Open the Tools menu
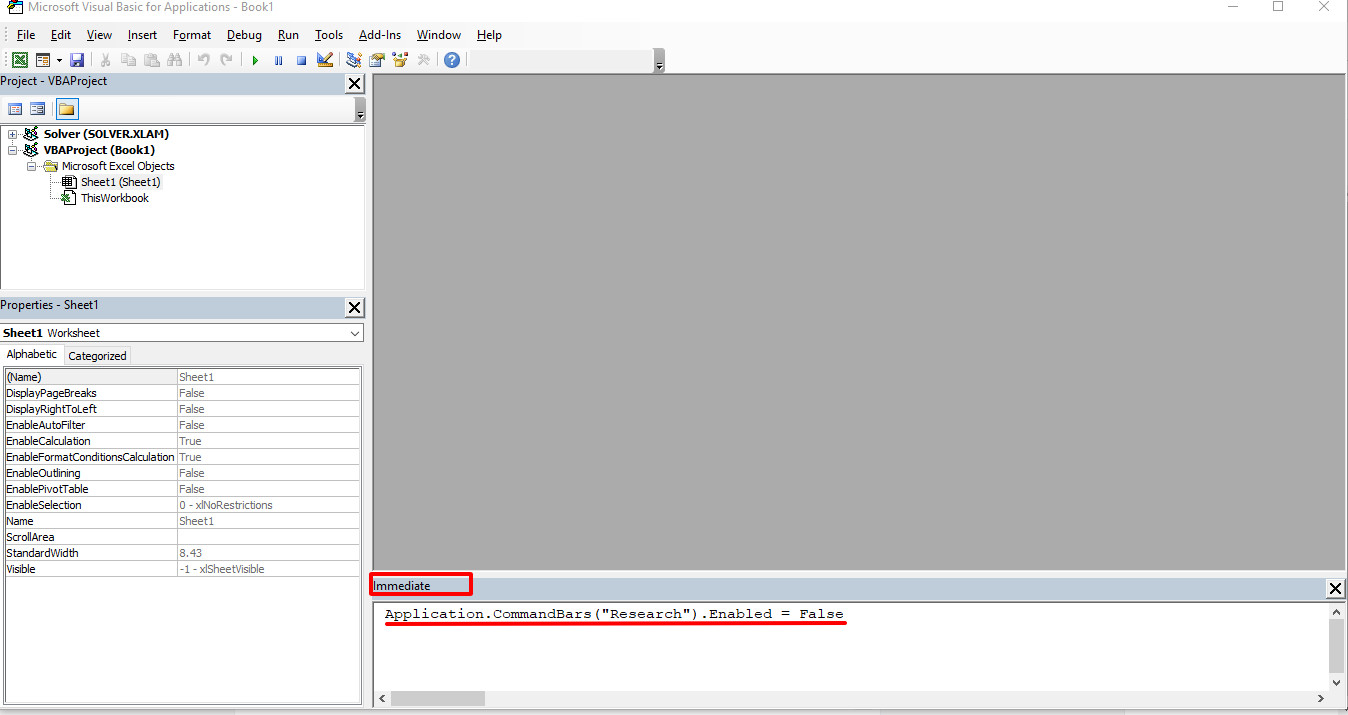 pos(329,35)
